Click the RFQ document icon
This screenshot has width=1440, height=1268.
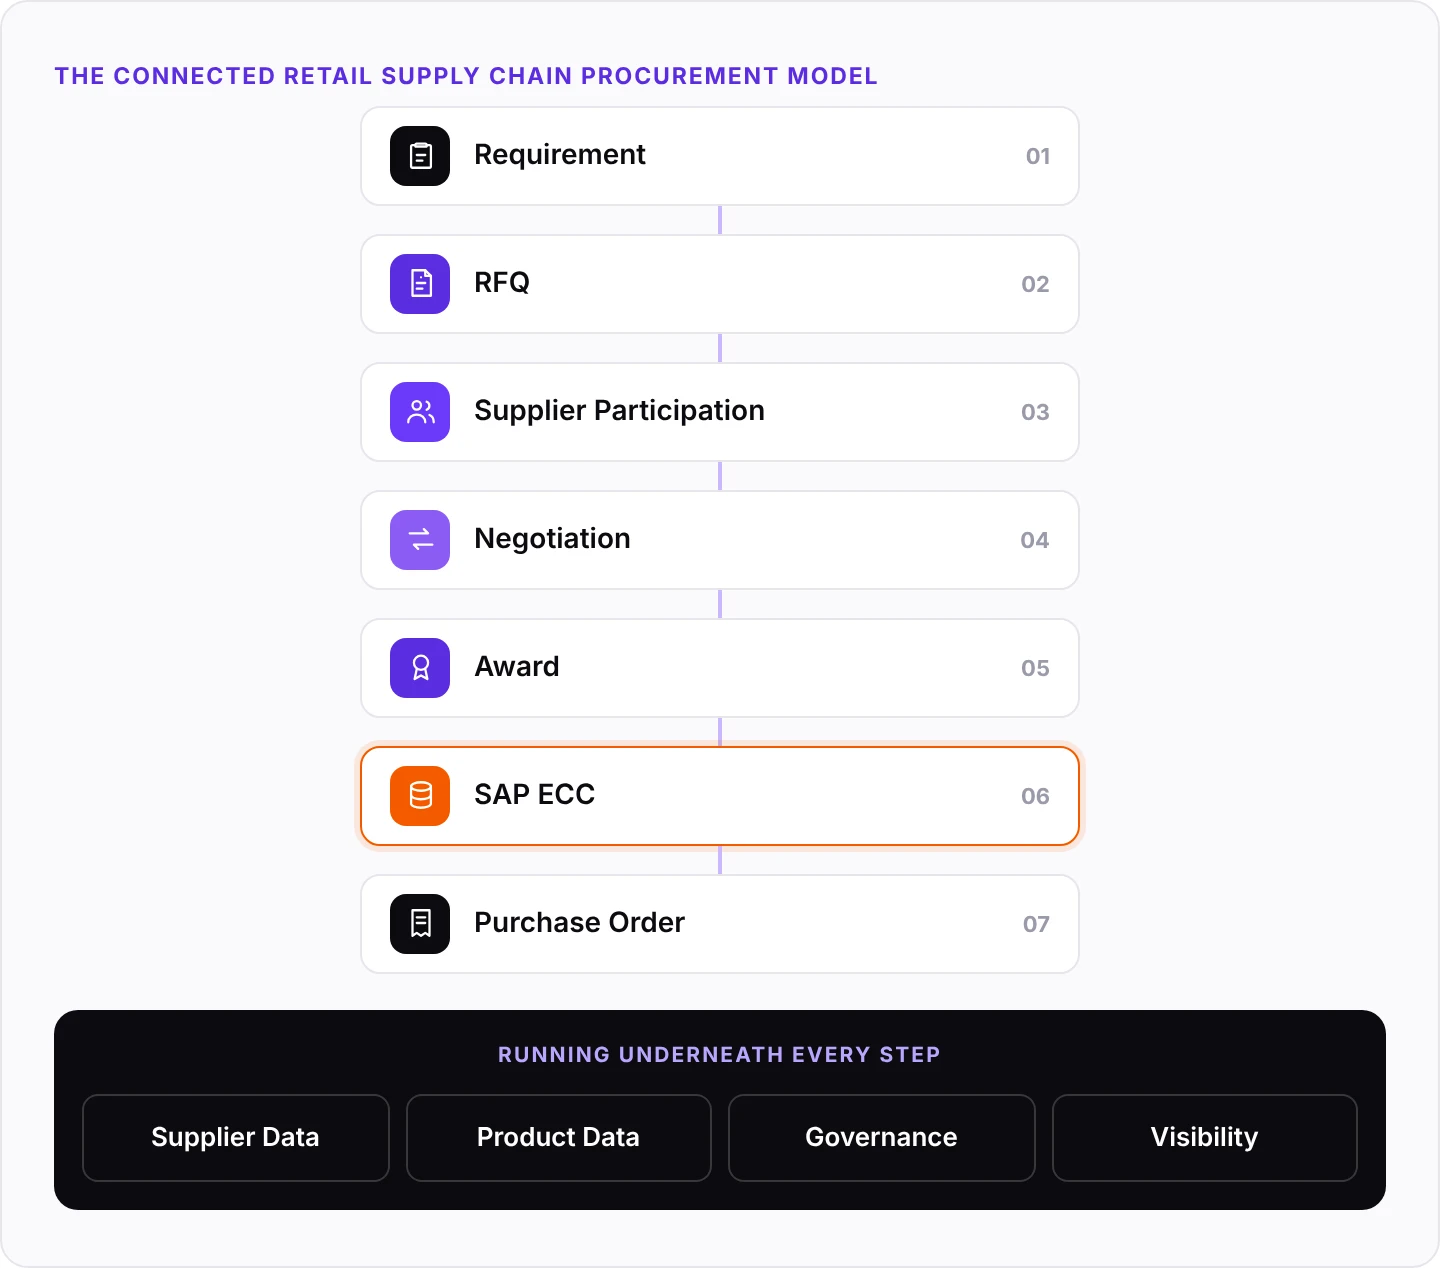pyautogui.click(x=420, y=284)
